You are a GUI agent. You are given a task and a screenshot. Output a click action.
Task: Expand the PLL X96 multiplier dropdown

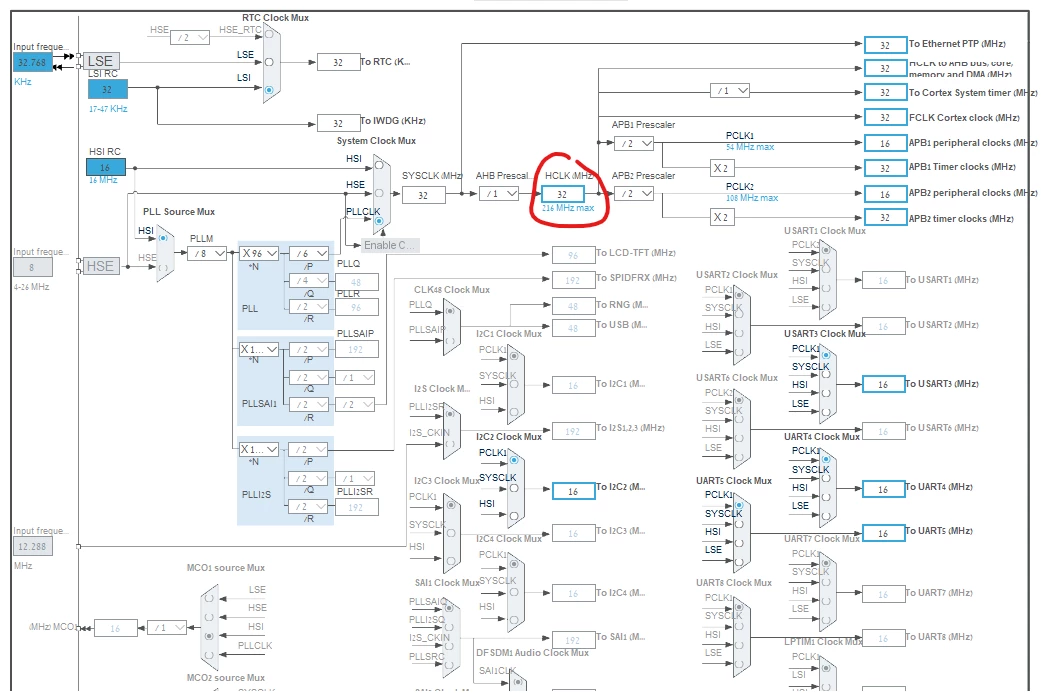[x=260, y=253]
